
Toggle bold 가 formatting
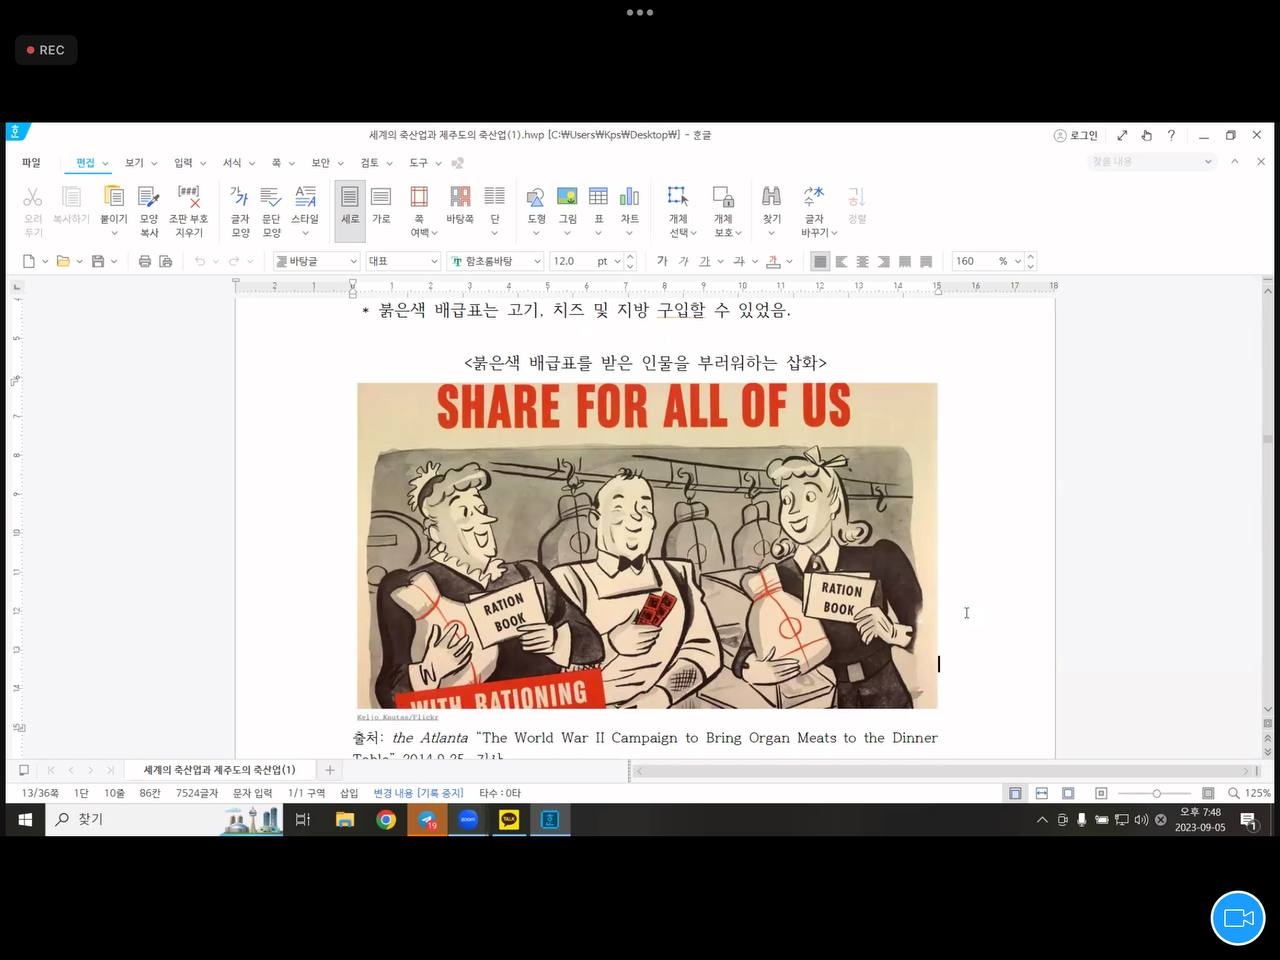pos(662,261)
